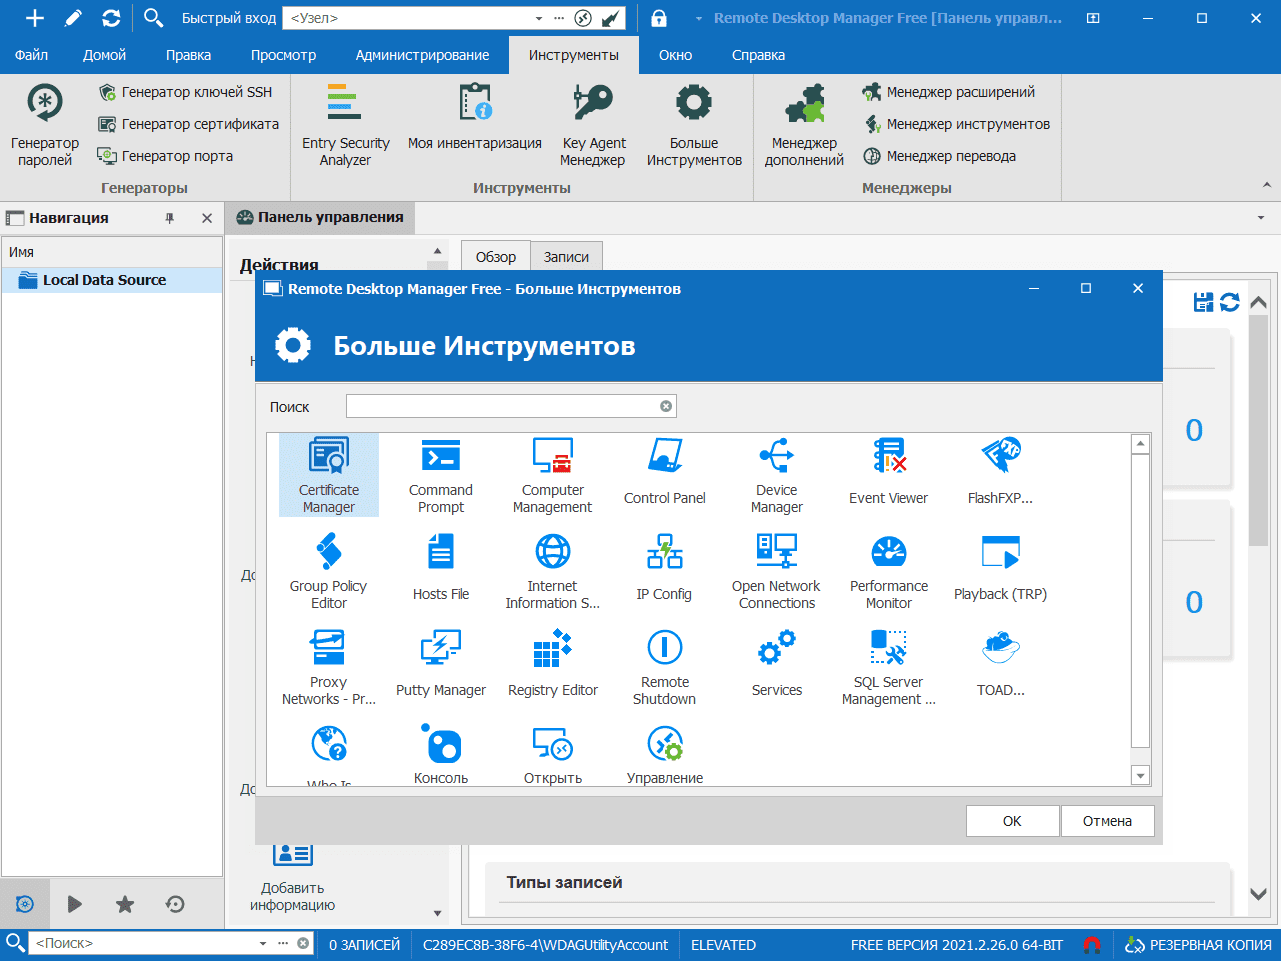Select the Открыть tool icon
This screenshot has width=1281, height=961.
(553, 754)
